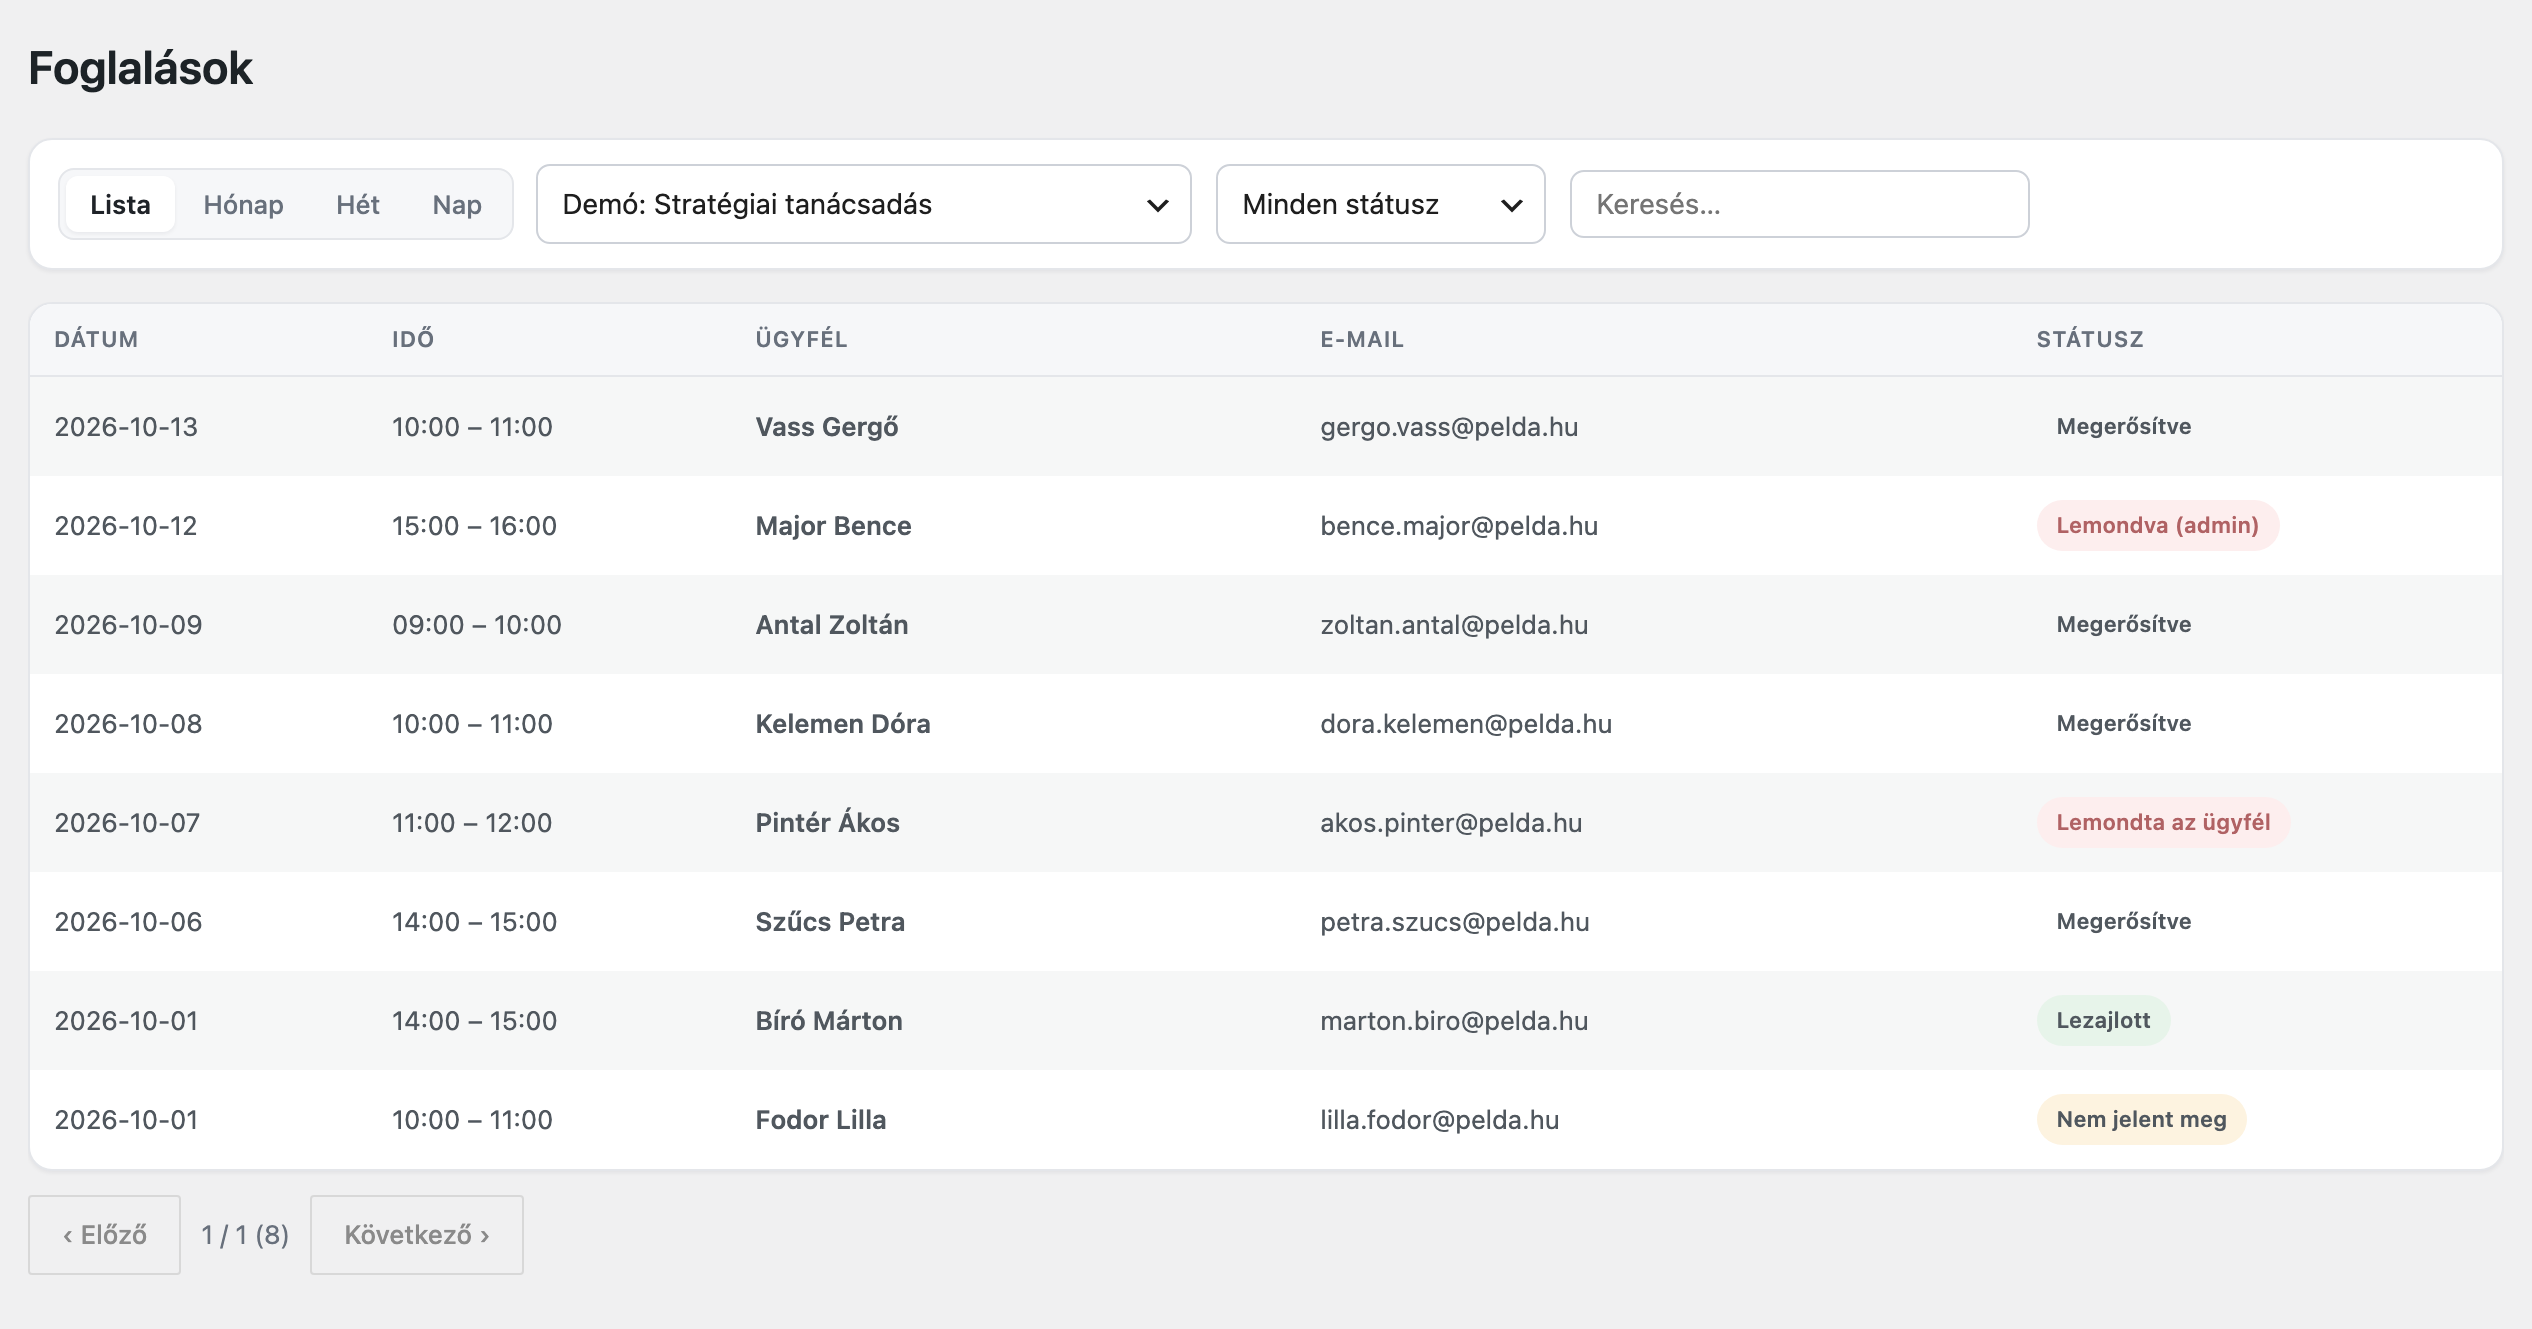The image size is (2532, 1329).
Task: Select client name Fodor Lilla
Action: [821, 1120]
